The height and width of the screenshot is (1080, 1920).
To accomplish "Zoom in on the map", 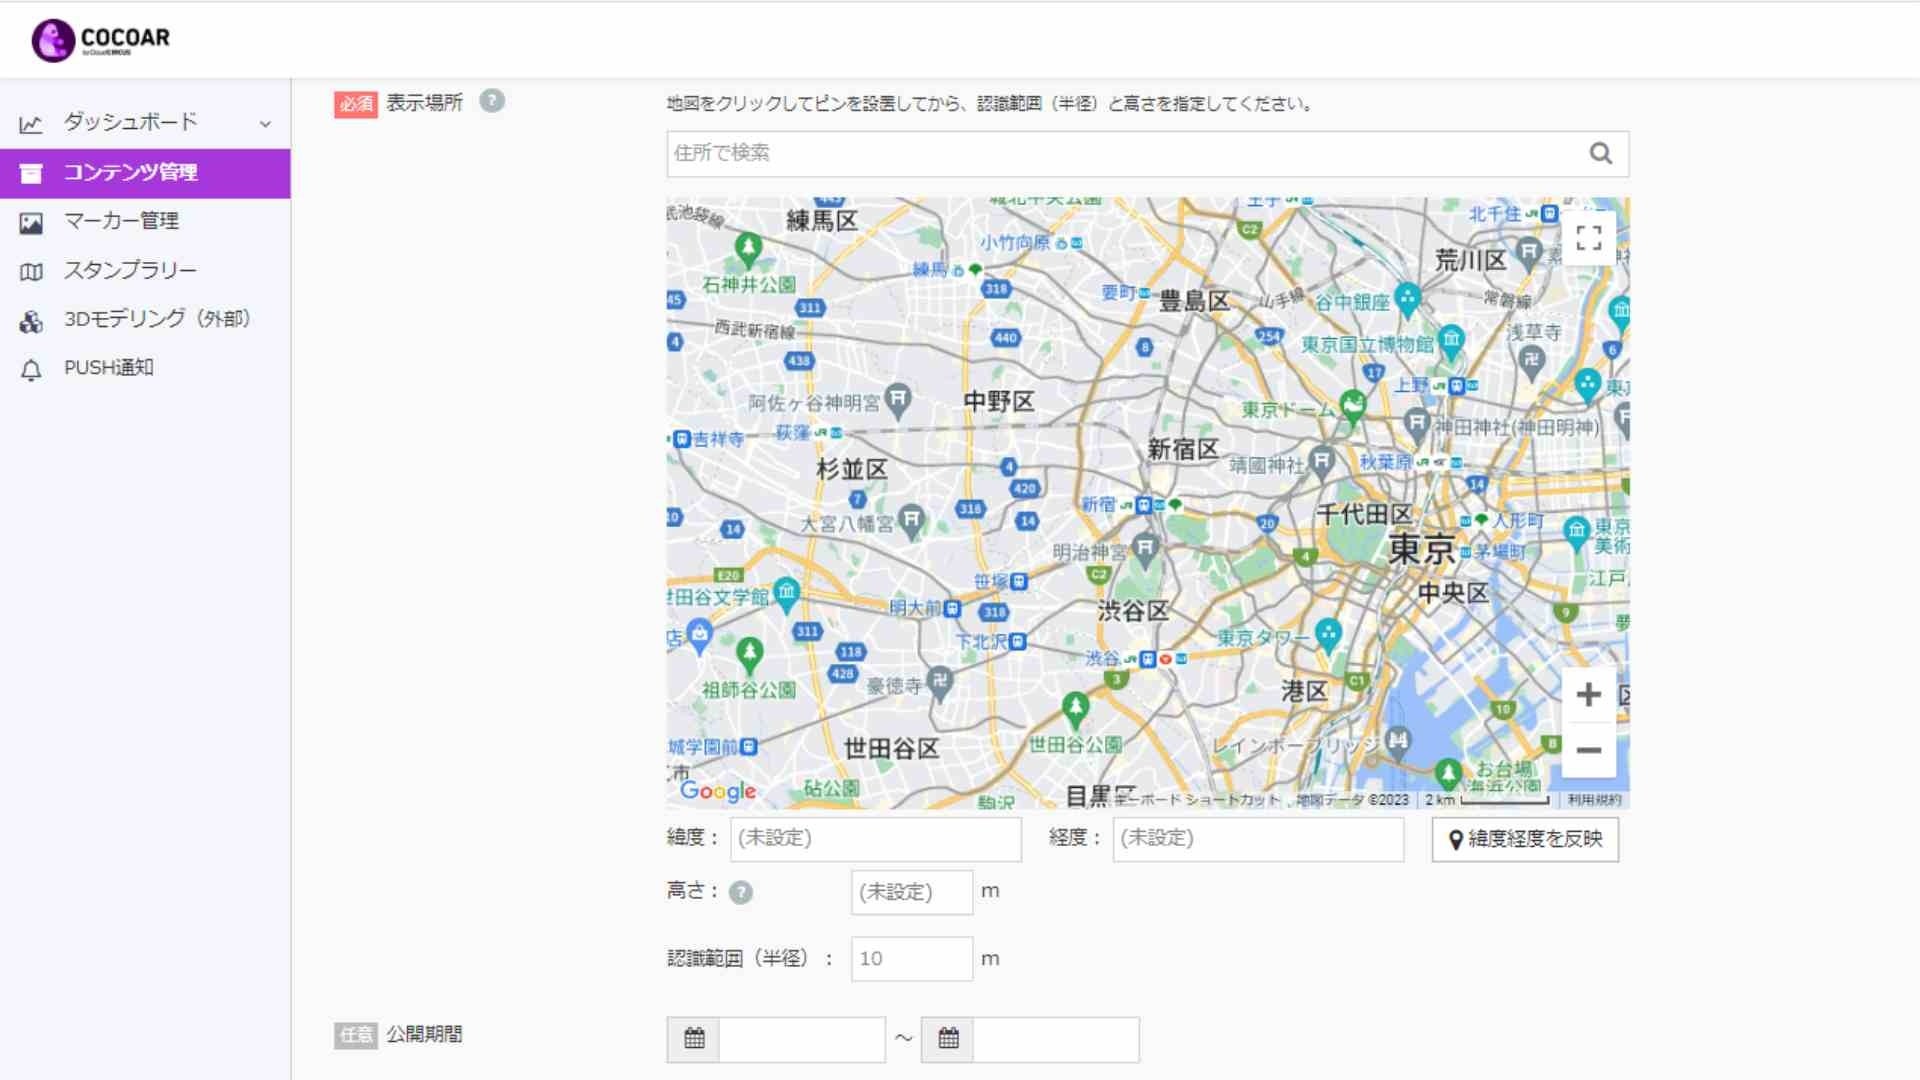I will [1588, 694].
